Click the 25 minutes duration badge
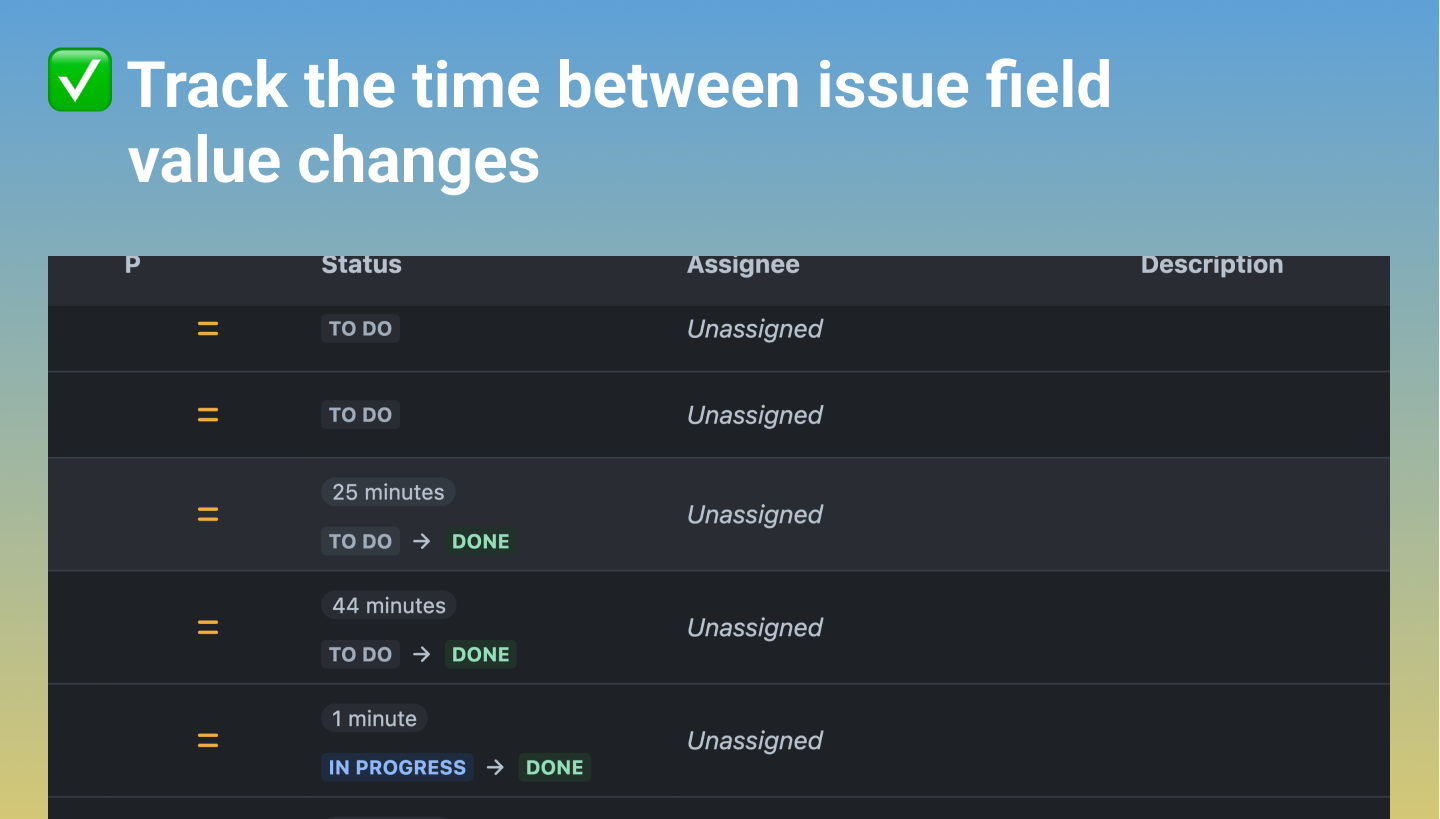The width and height of the screenshot is (1440, 819). coord(388,492)
